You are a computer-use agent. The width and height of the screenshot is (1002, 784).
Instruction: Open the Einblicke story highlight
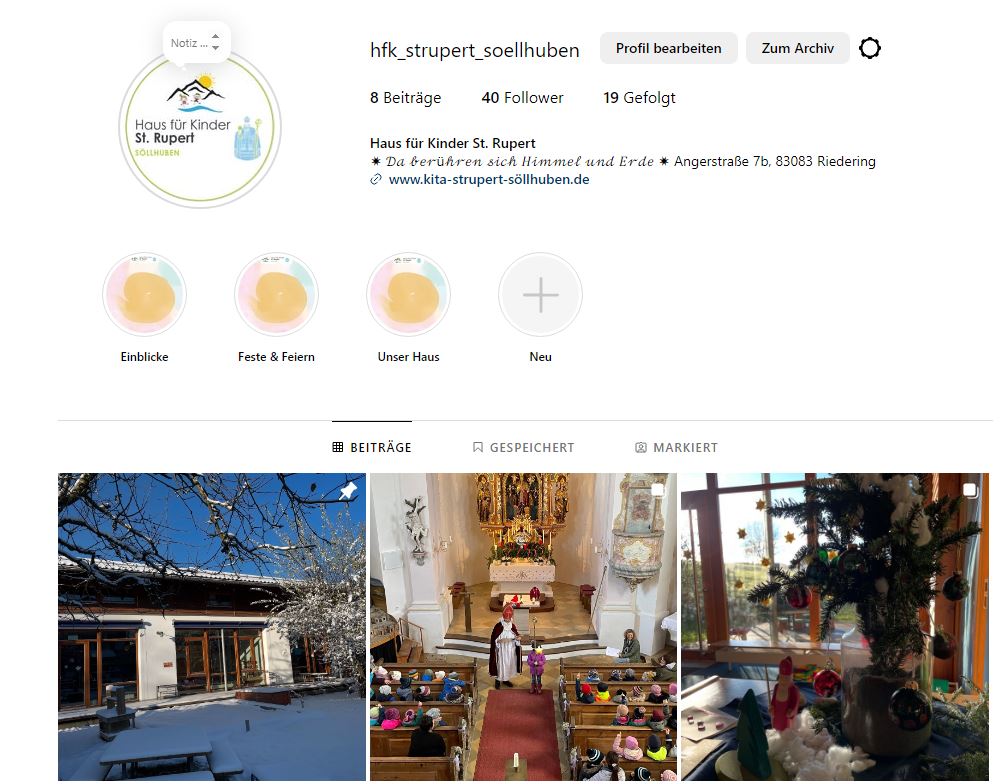(x=144, y=295)
